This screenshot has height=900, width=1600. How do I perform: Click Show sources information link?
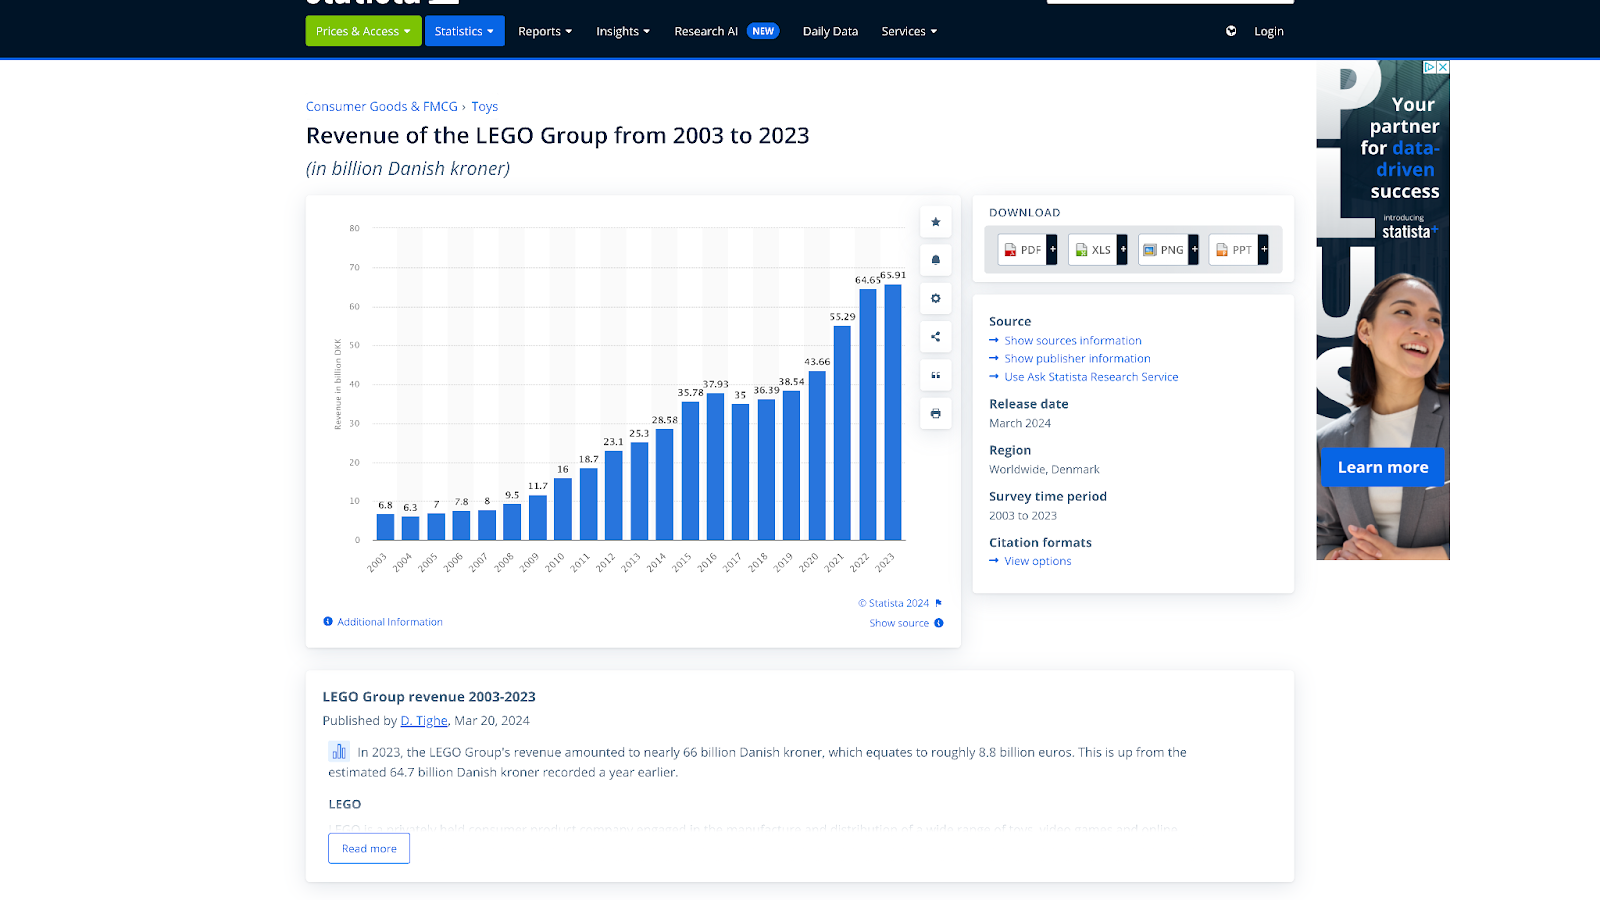click(x=1073, y=341)
